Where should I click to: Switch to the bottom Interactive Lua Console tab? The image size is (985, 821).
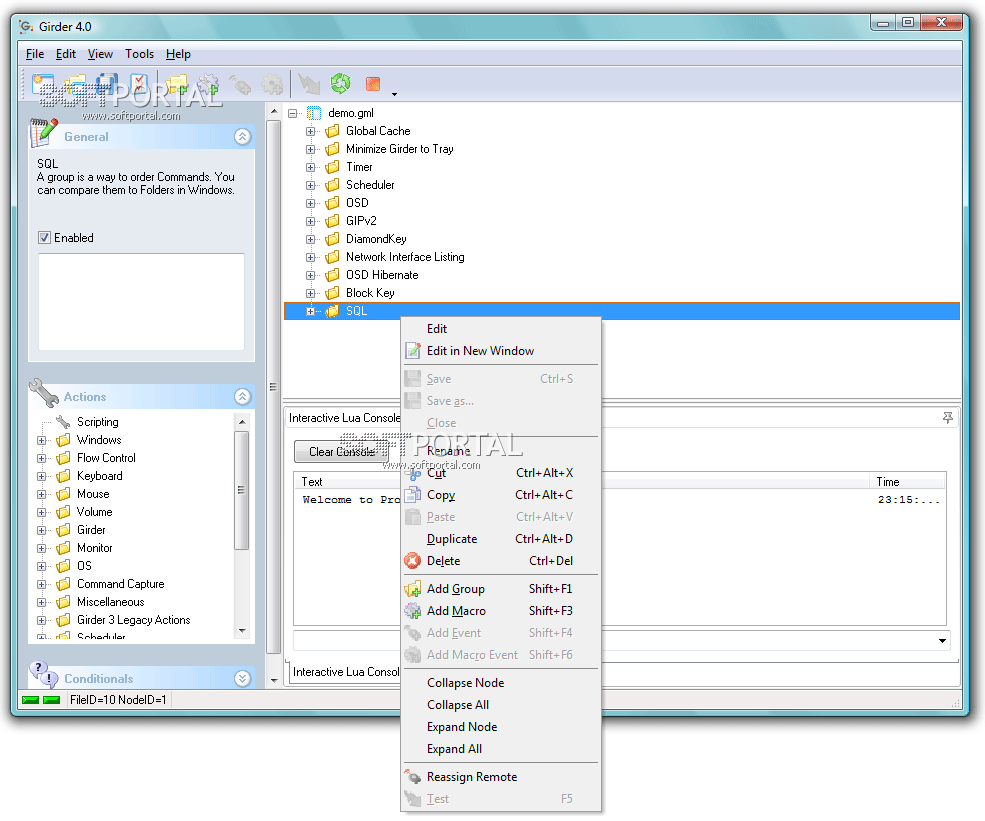(x=346, y=671)
